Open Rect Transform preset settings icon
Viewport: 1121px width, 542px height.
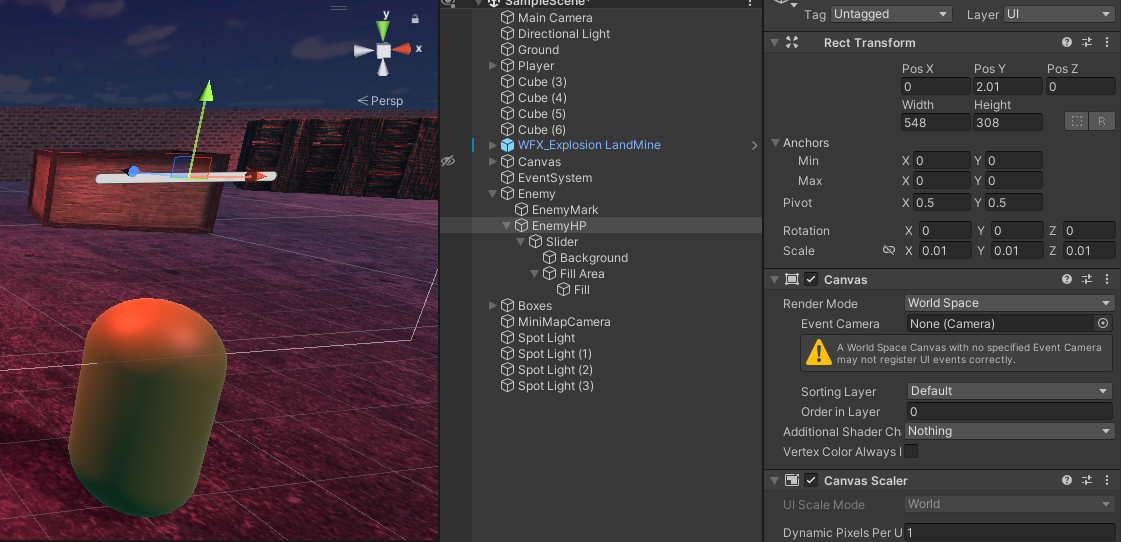tap(1087, 42)
